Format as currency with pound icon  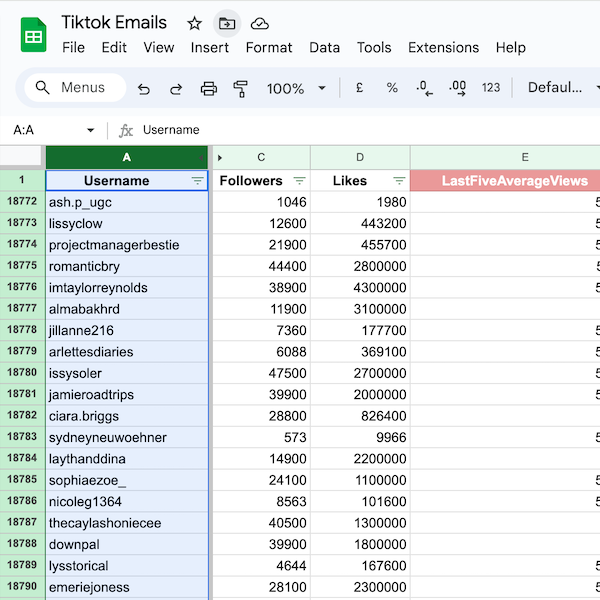point(359,88)
